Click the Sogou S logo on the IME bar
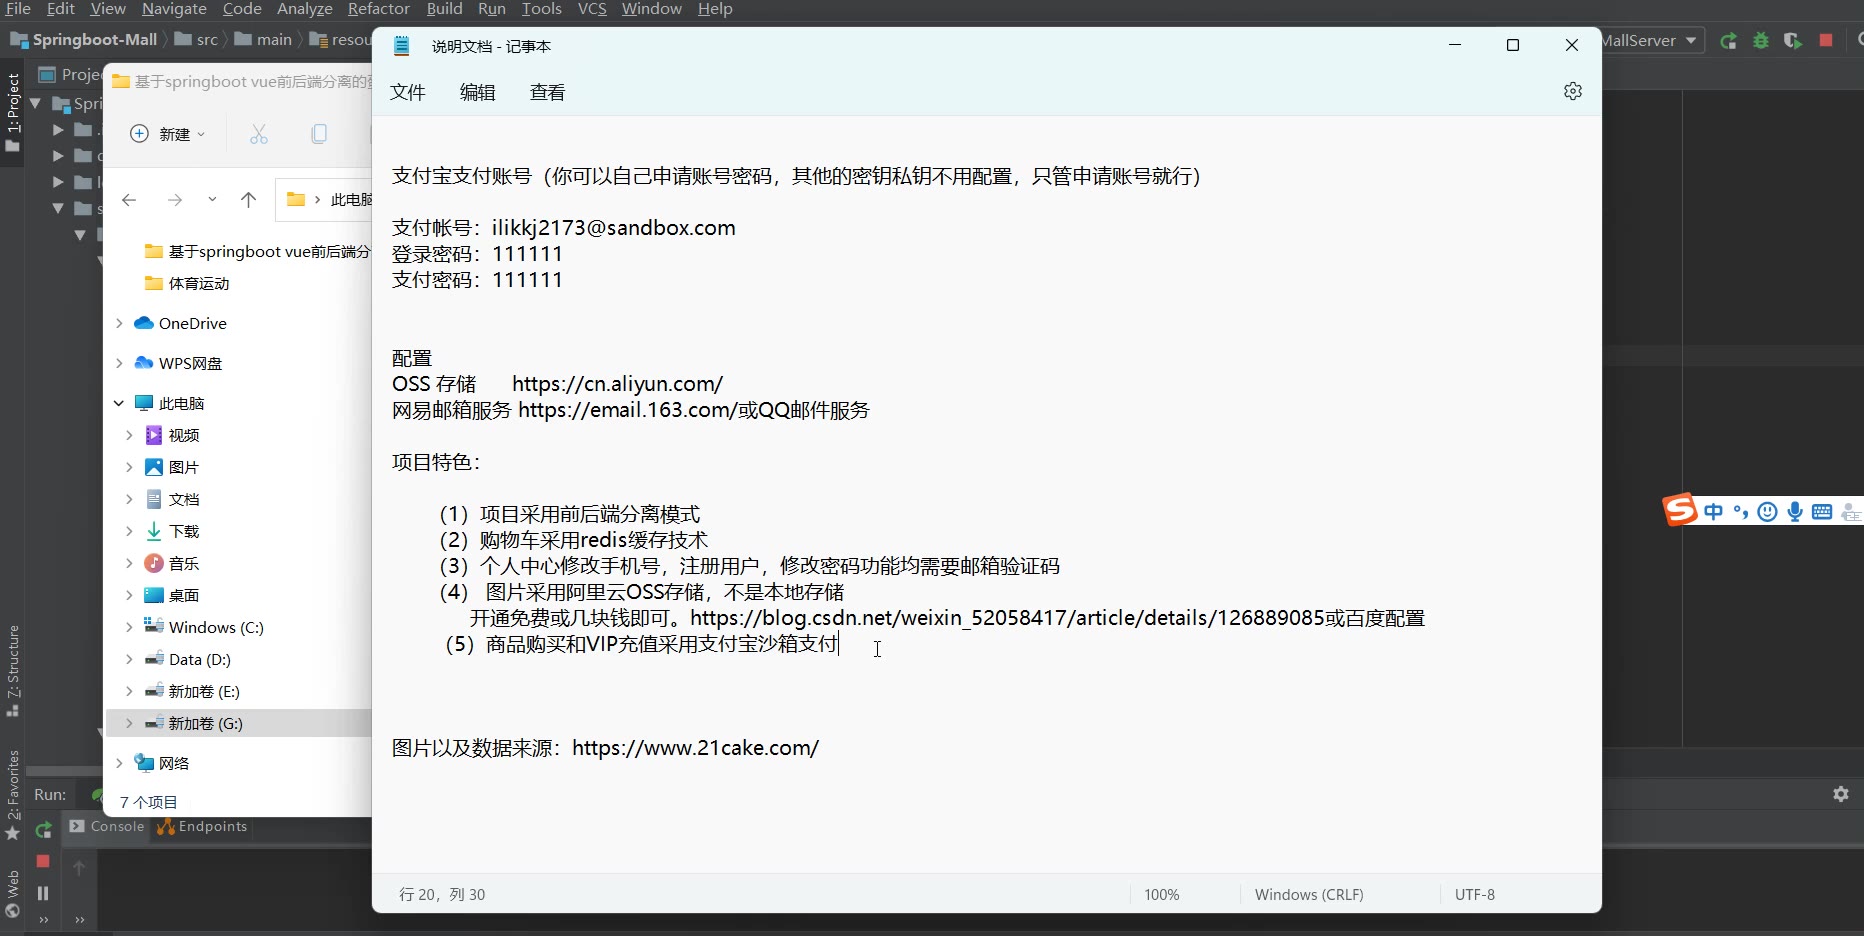Screen dimensions: 1864x936 pyautogui.click(x=1680, y=510)
